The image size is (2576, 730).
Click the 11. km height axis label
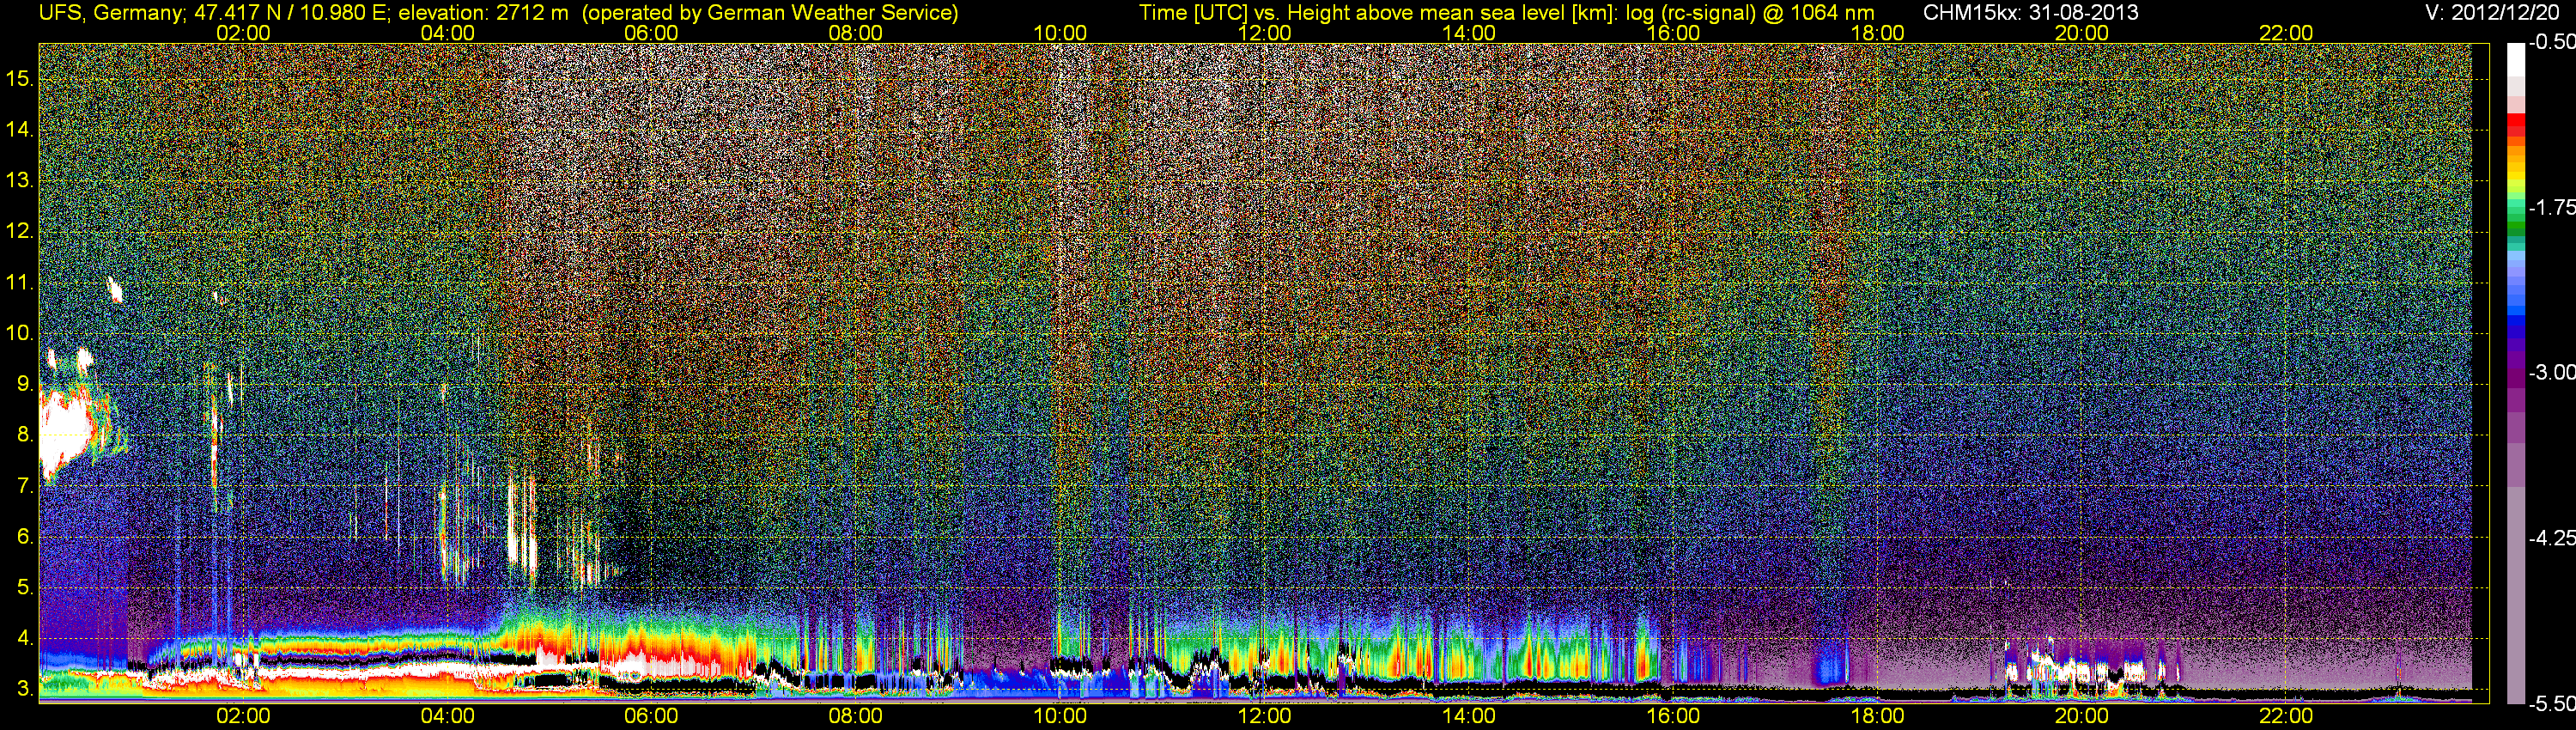click(19, 282)
